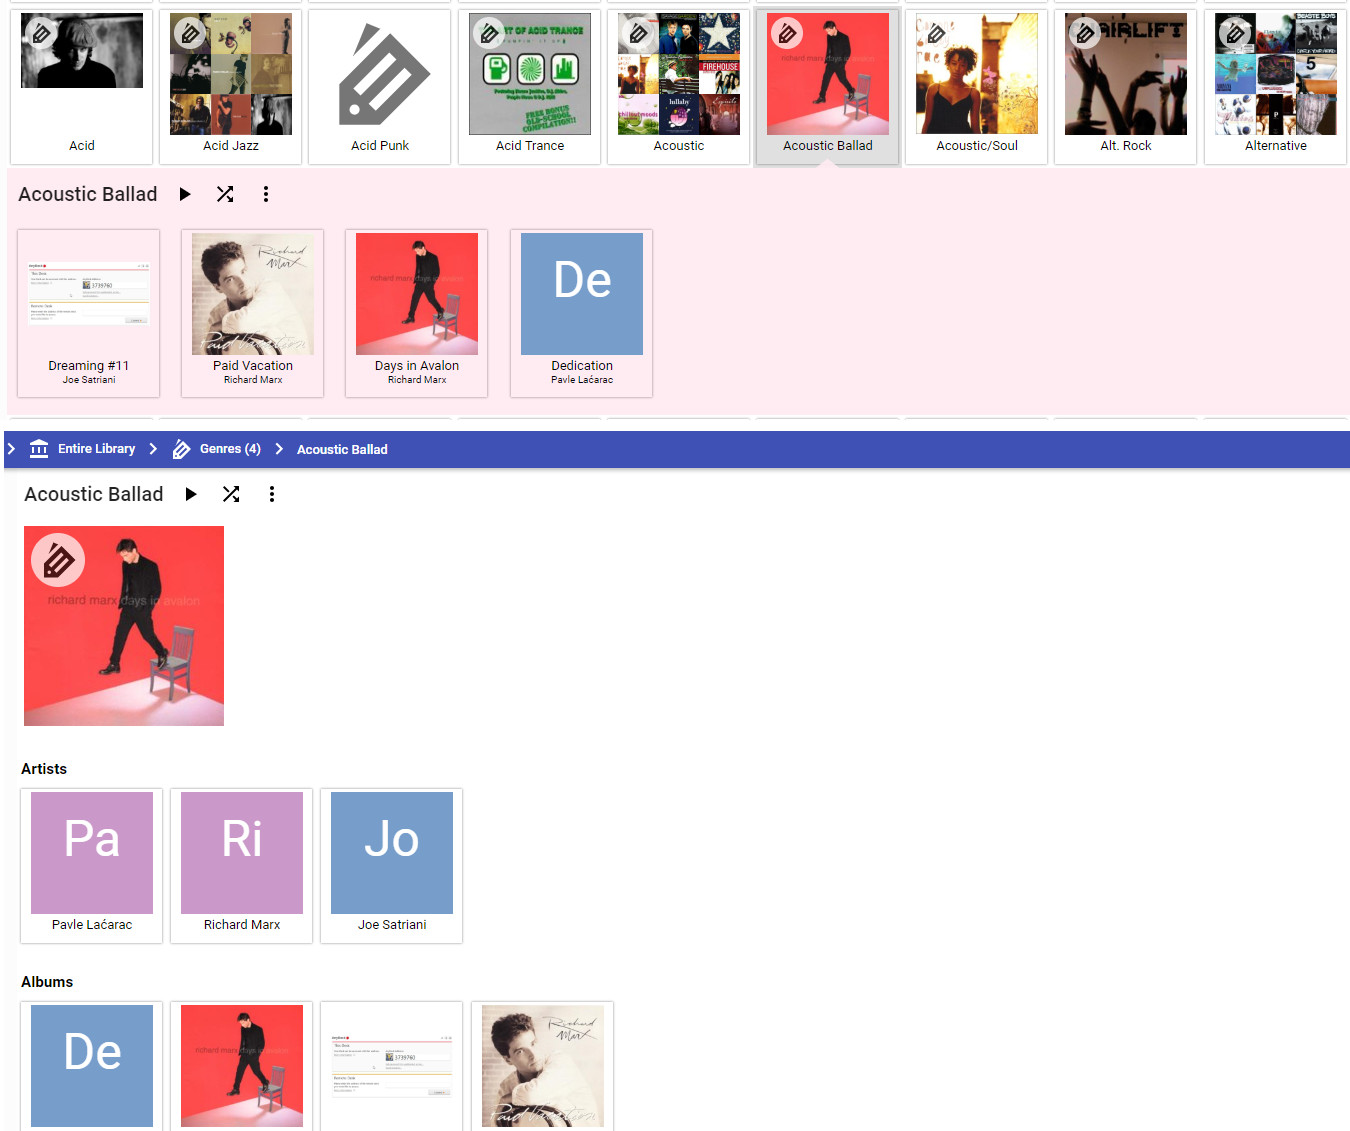The width and height of the screenshot is (1350, 1131).
Task: Open the Paid Vacation album by Richard Marx
Action: (x=253, y=312)
